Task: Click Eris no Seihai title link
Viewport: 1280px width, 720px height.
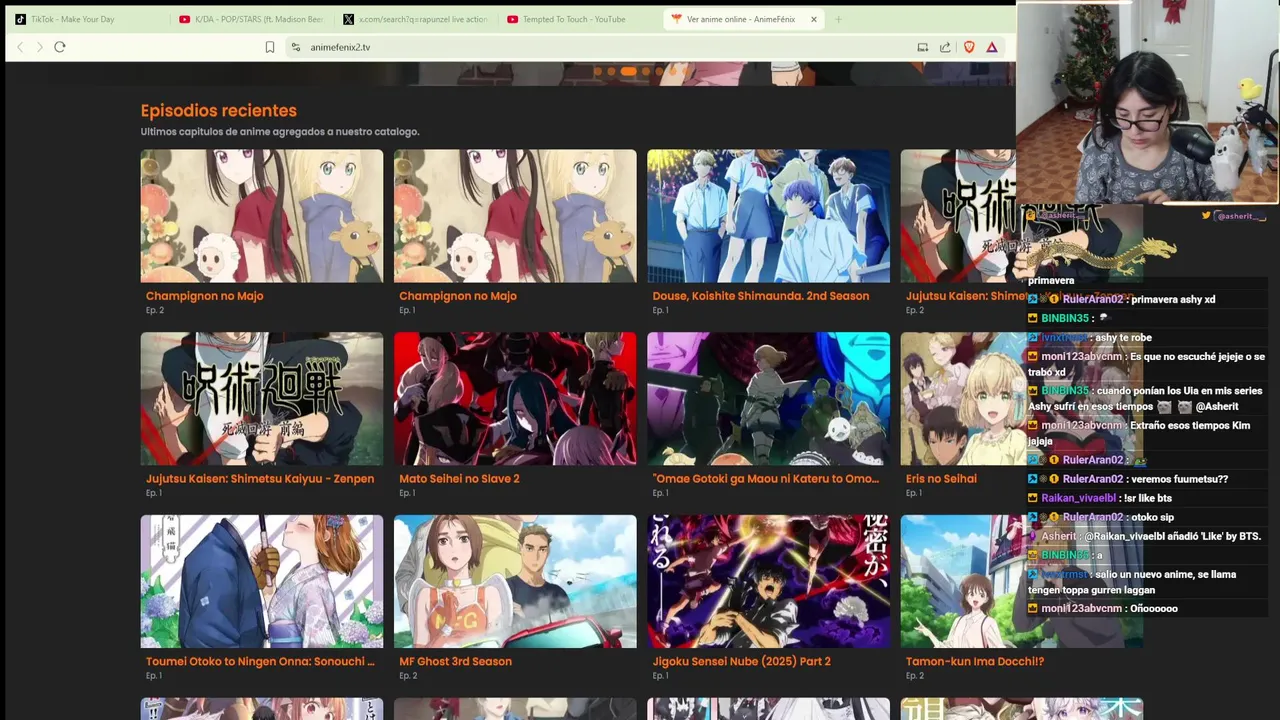Action: pos(941,479)
